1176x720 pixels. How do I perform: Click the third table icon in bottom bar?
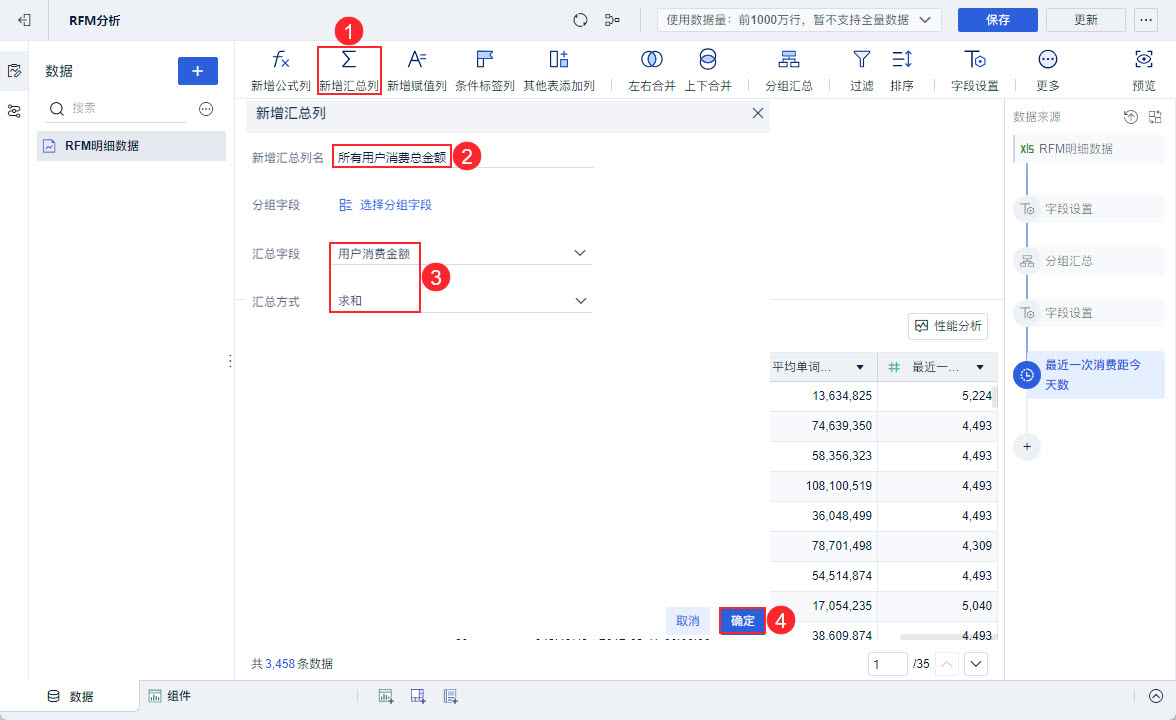[x=450, y=696]
